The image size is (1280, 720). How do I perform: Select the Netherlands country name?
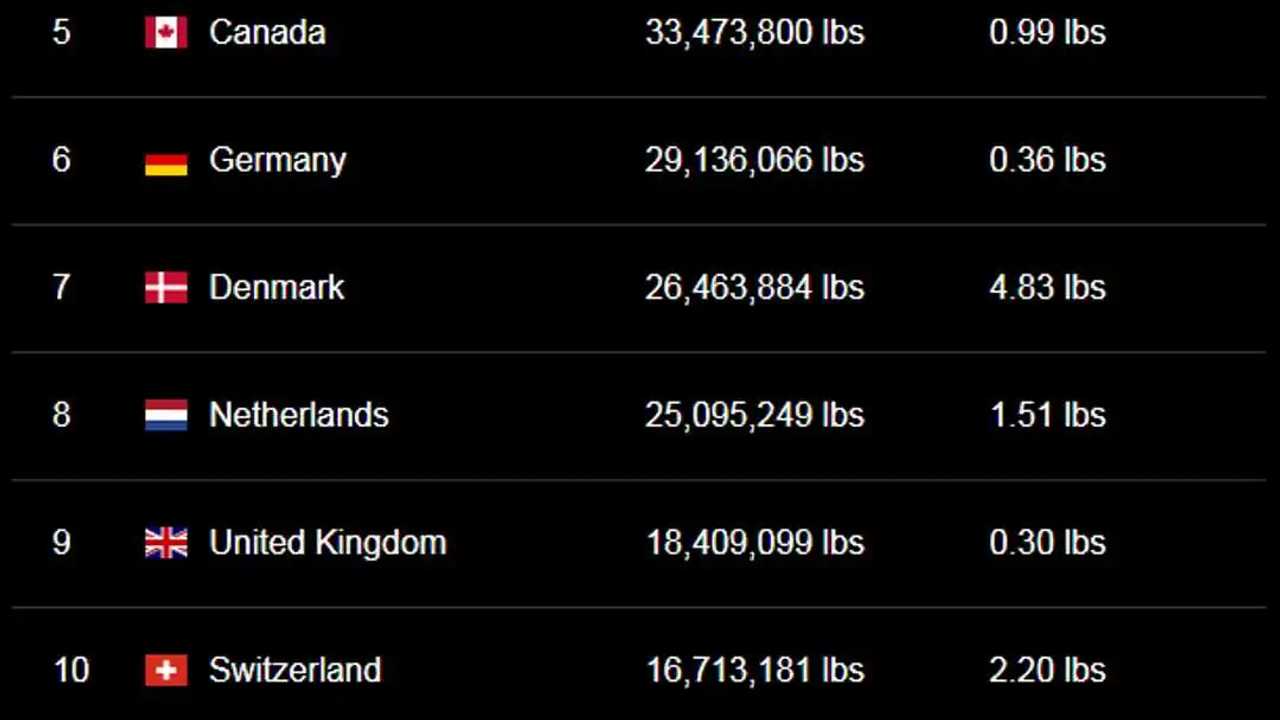[x=298, y=415]
